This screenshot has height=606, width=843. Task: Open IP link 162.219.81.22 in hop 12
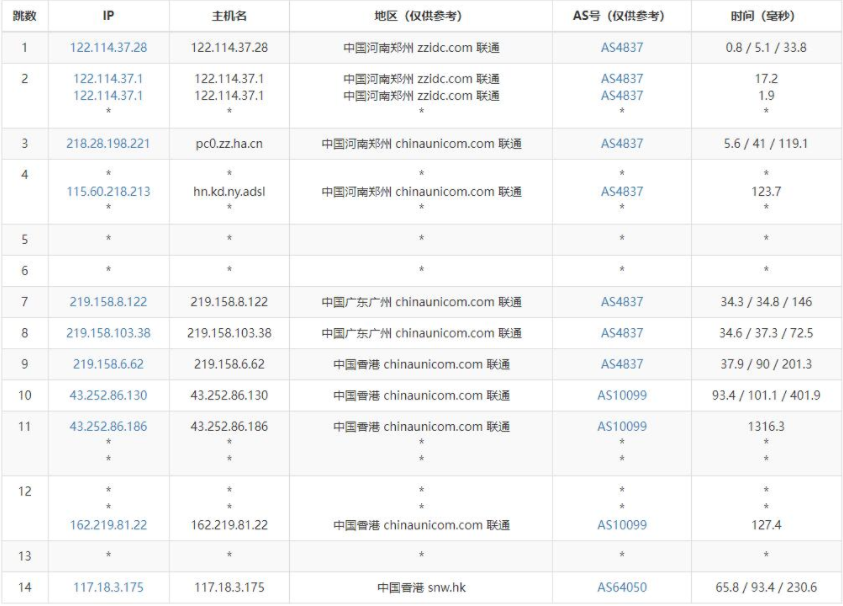pyautogui.click(x=108, y=525)
